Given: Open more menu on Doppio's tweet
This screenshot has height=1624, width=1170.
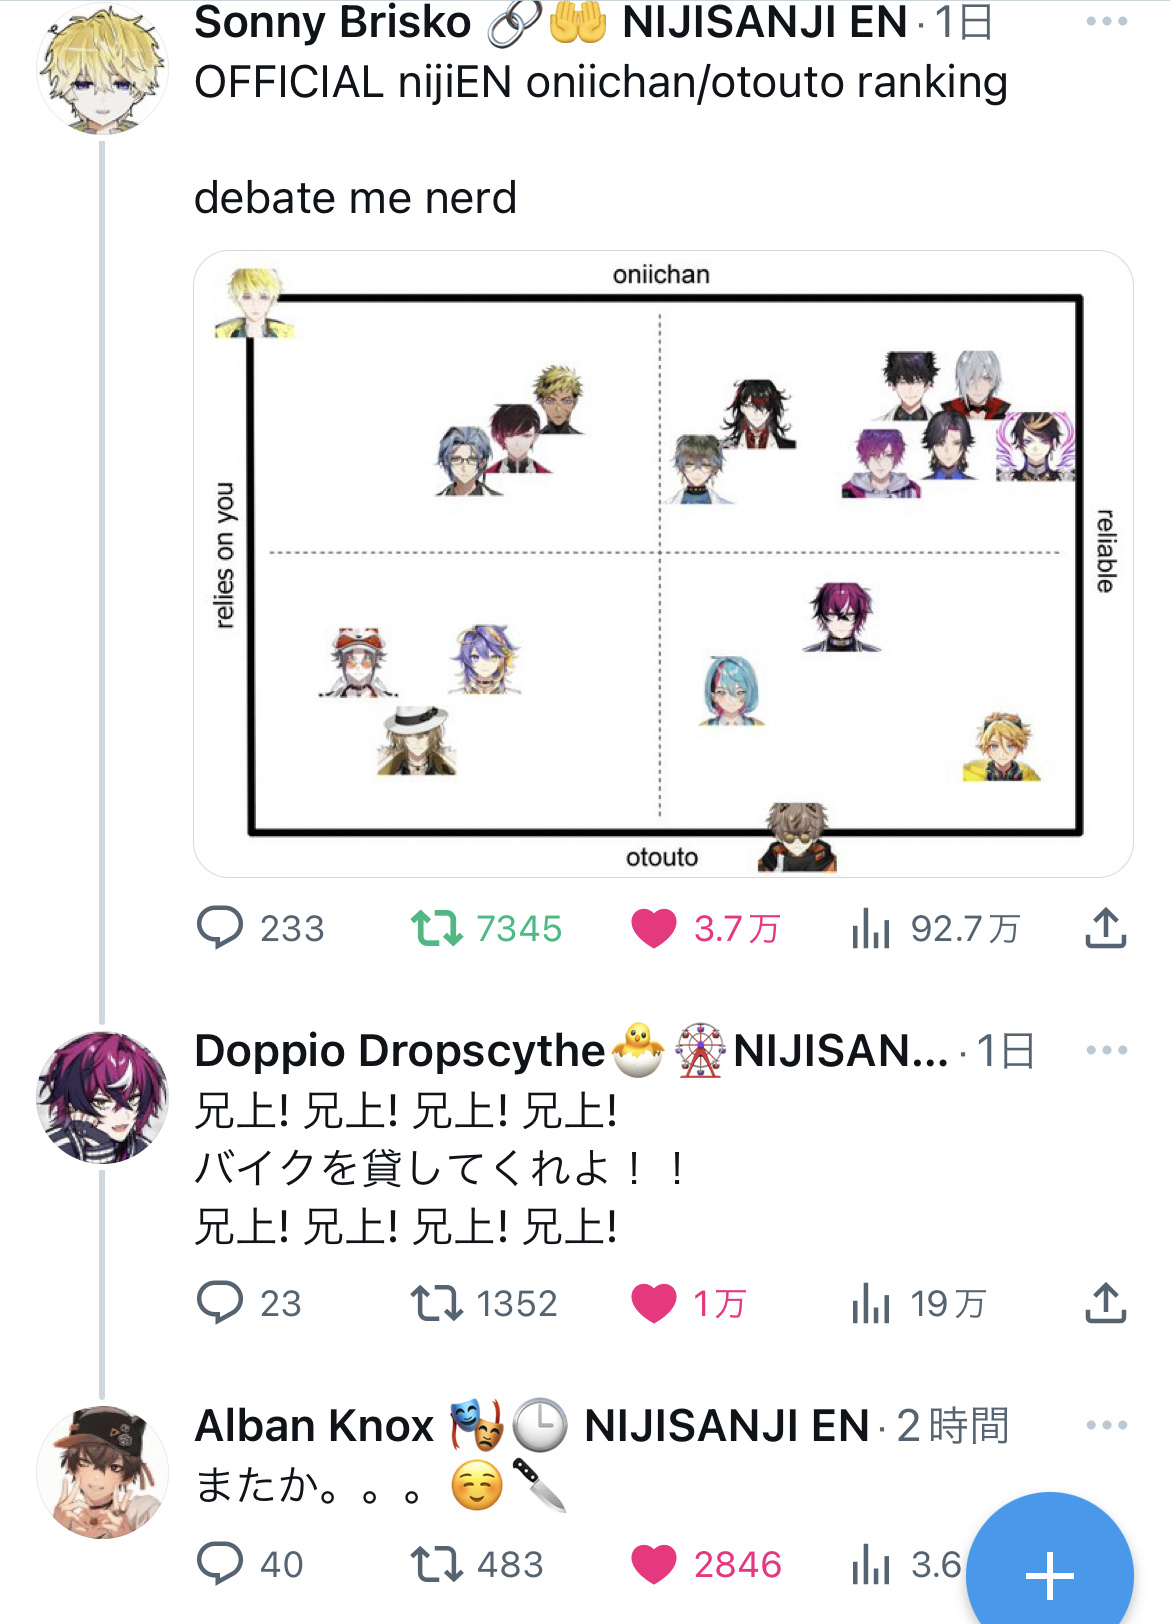Looking at the screenshot, I should pos(1106,1050).
